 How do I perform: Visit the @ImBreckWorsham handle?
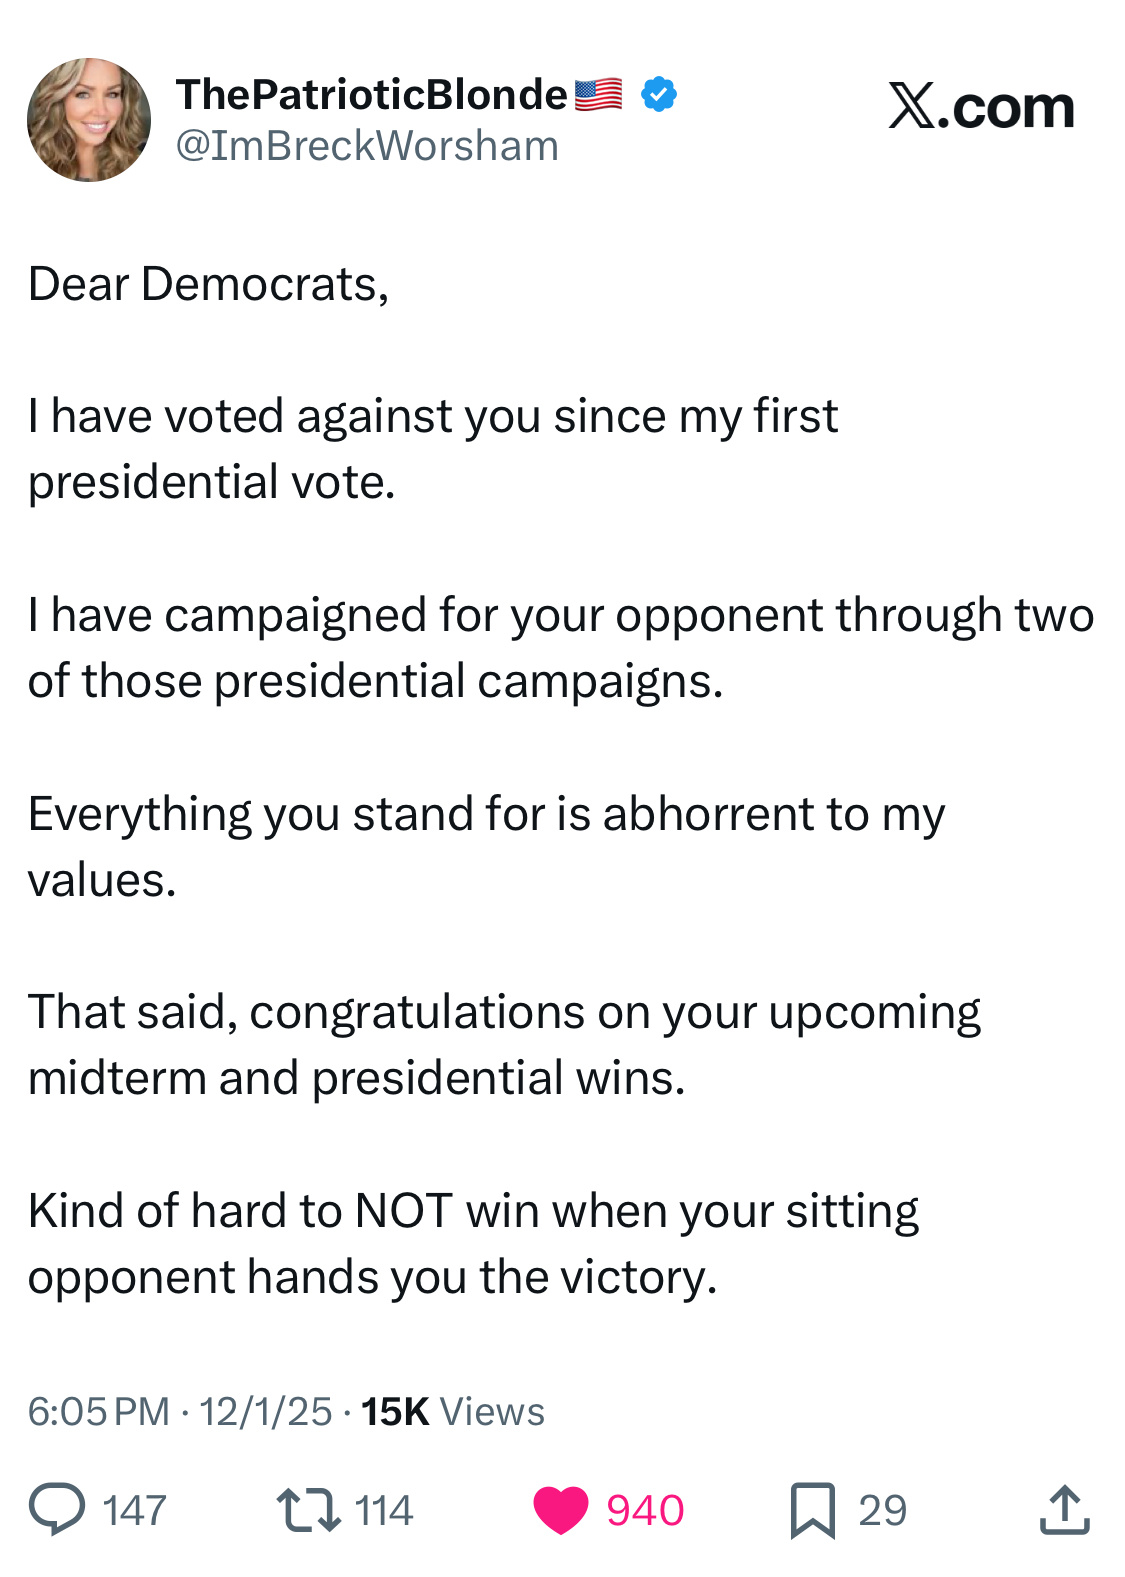click(x=367, y=146)
